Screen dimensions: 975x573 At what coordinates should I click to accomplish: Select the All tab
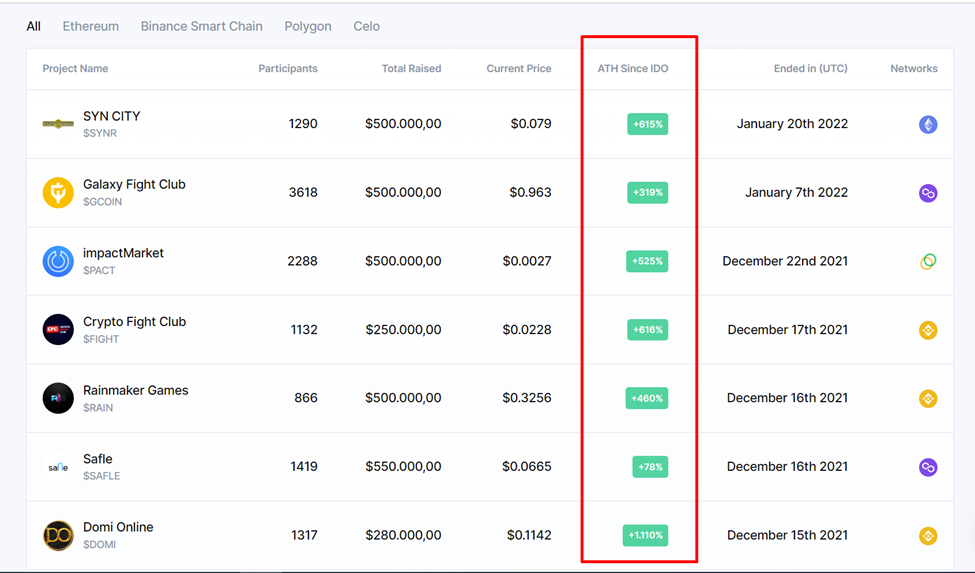point(34,26)
